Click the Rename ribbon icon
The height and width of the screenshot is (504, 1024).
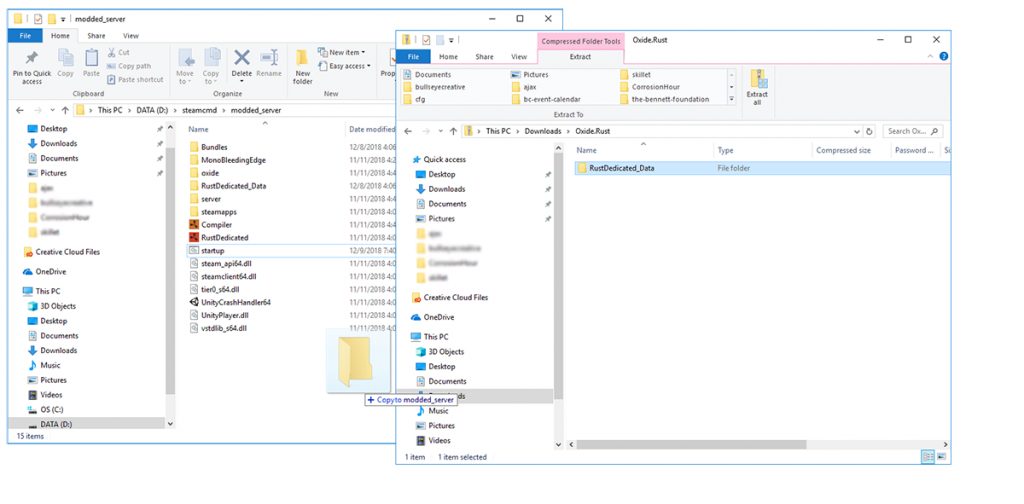(x=268, y=63)
